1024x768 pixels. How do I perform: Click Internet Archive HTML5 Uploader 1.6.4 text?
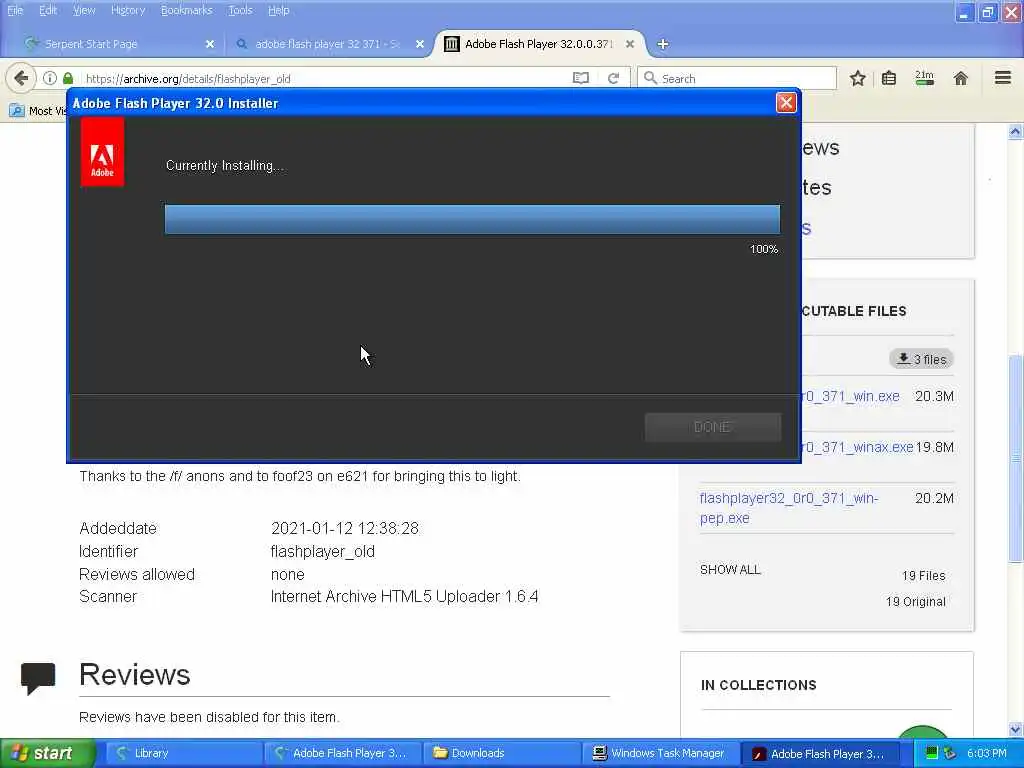(404, 596)
